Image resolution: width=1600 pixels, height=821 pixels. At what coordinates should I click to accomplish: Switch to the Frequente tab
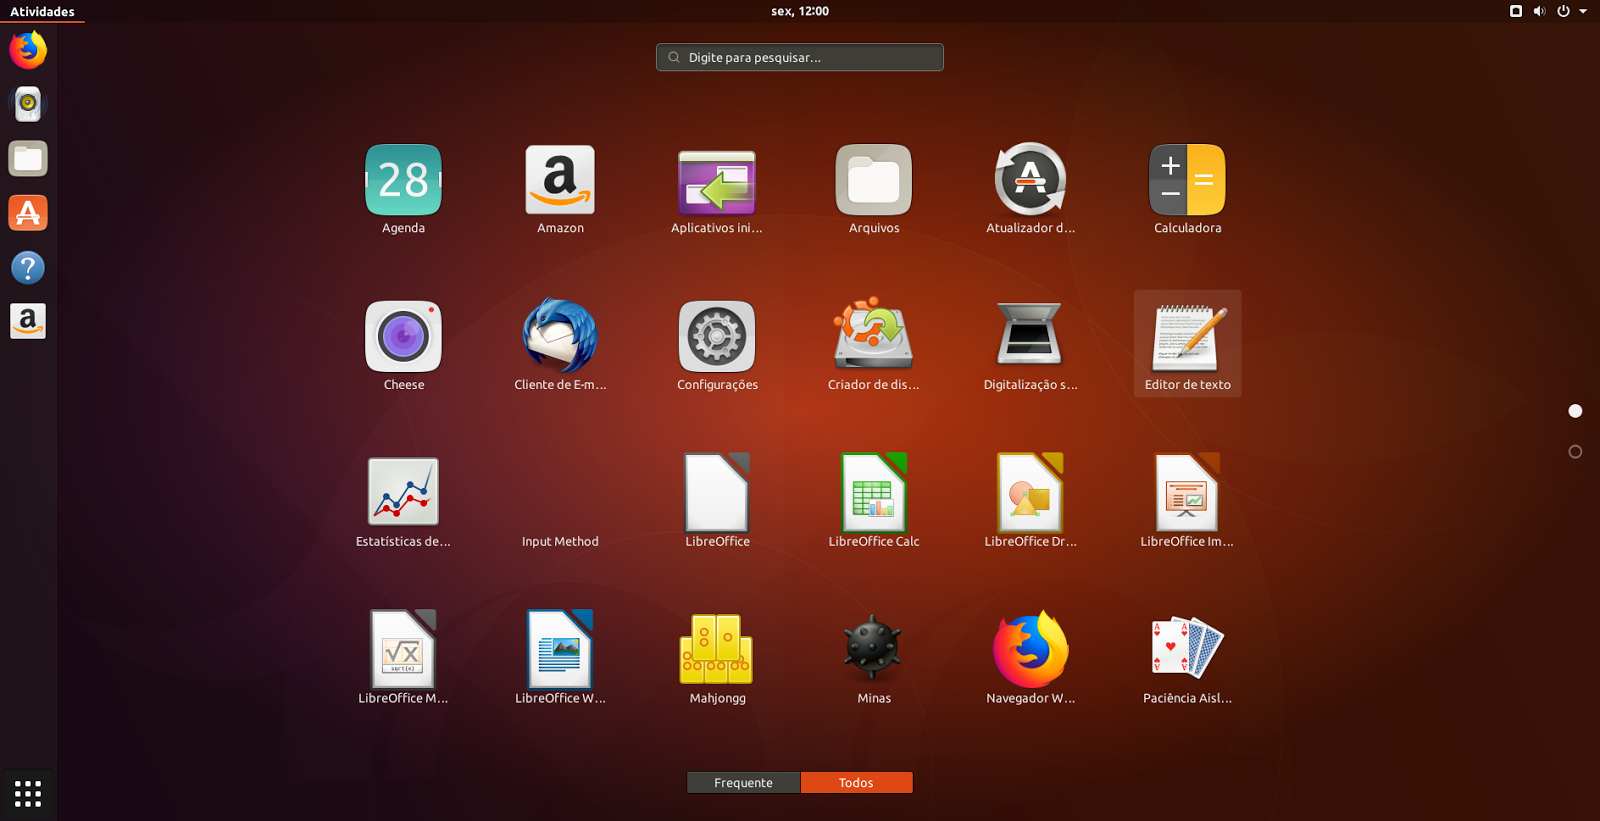pyautogui.click(x=743, y=783)
